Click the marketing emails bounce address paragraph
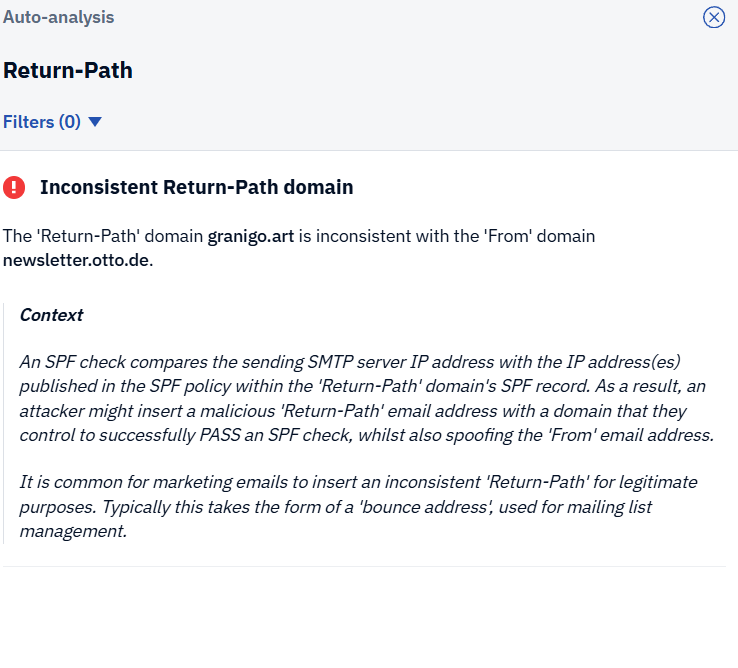The image size is (738, 668). pos(358,507)
